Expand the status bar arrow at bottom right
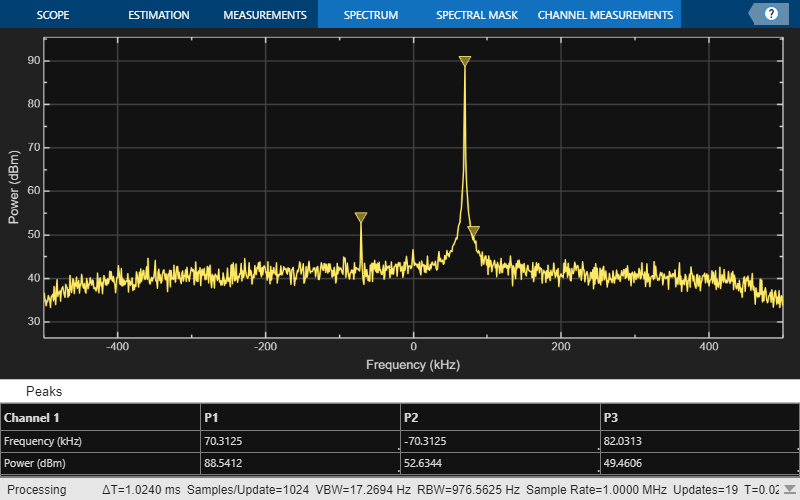The image size is (800, 500). (789, 490)
